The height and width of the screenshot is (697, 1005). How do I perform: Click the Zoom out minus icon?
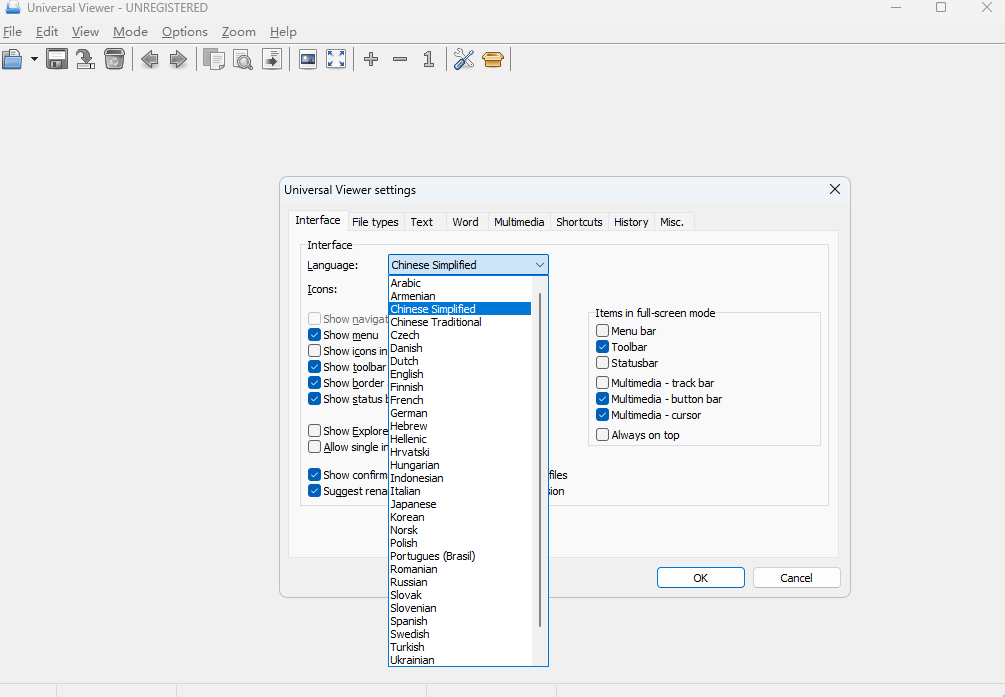[400, 60]
